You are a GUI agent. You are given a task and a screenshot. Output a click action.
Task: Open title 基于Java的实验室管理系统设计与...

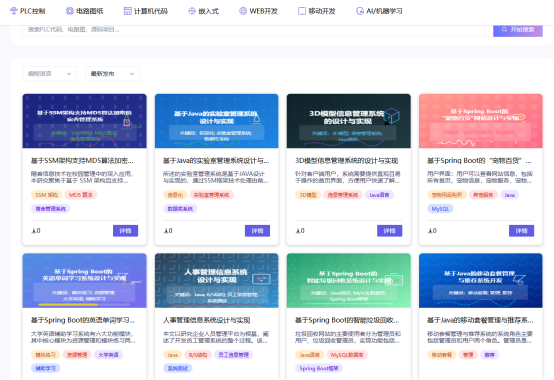click(216, 161)
